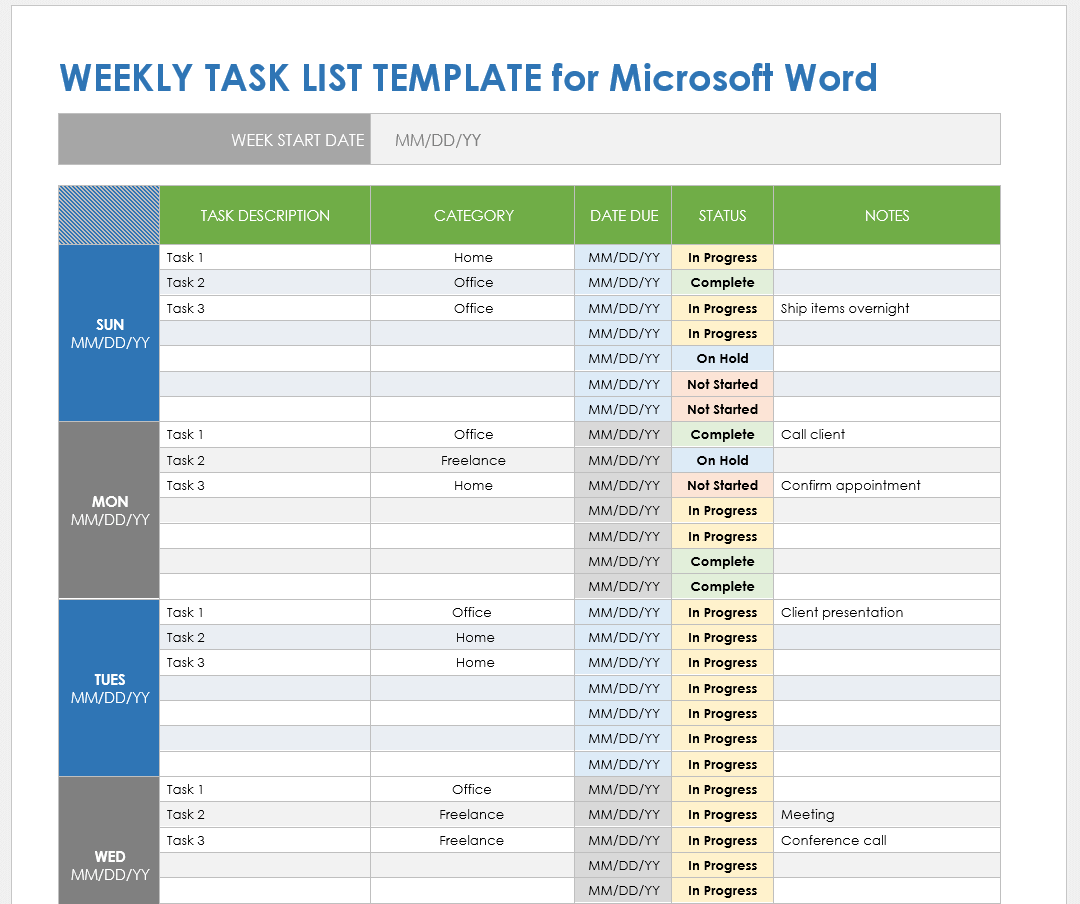Select the TUES day header cell
Image resolution: width=1080 pixels, height=904 pixels.
tap(108, 687)
